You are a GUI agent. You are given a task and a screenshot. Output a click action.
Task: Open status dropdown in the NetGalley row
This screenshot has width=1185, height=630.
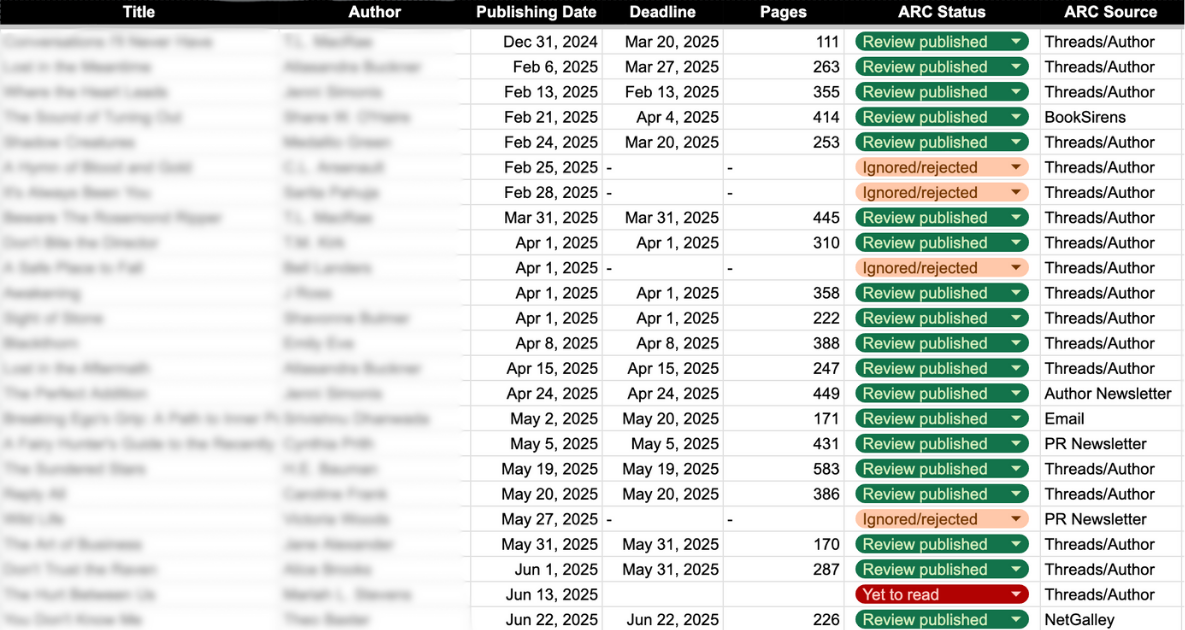[x=1016, y=620]
